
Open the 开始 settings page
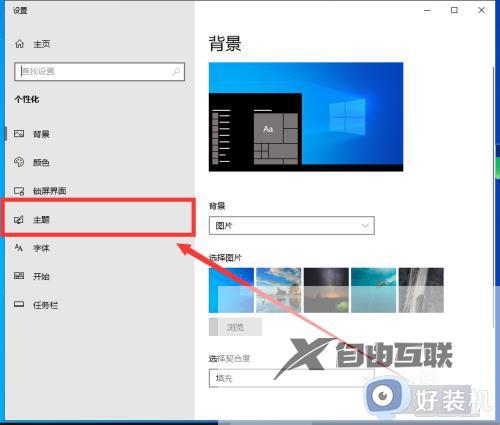point(41,276)
